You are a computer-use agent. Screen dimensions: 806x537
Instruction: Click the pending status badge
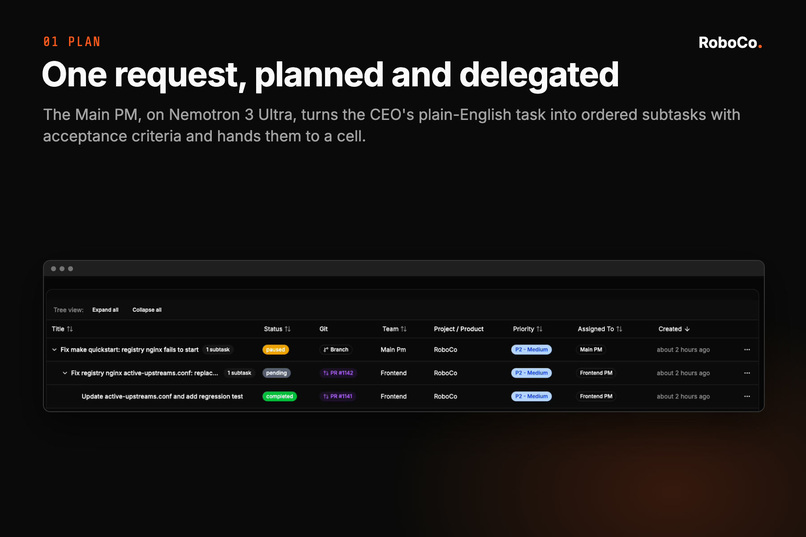click(277, 373)
